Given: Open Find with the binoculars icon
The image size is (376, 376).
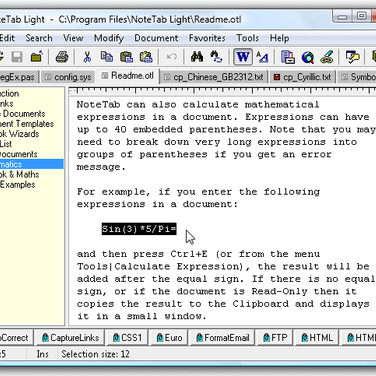Looking at the screenshot, I should (x=197, y=57).
